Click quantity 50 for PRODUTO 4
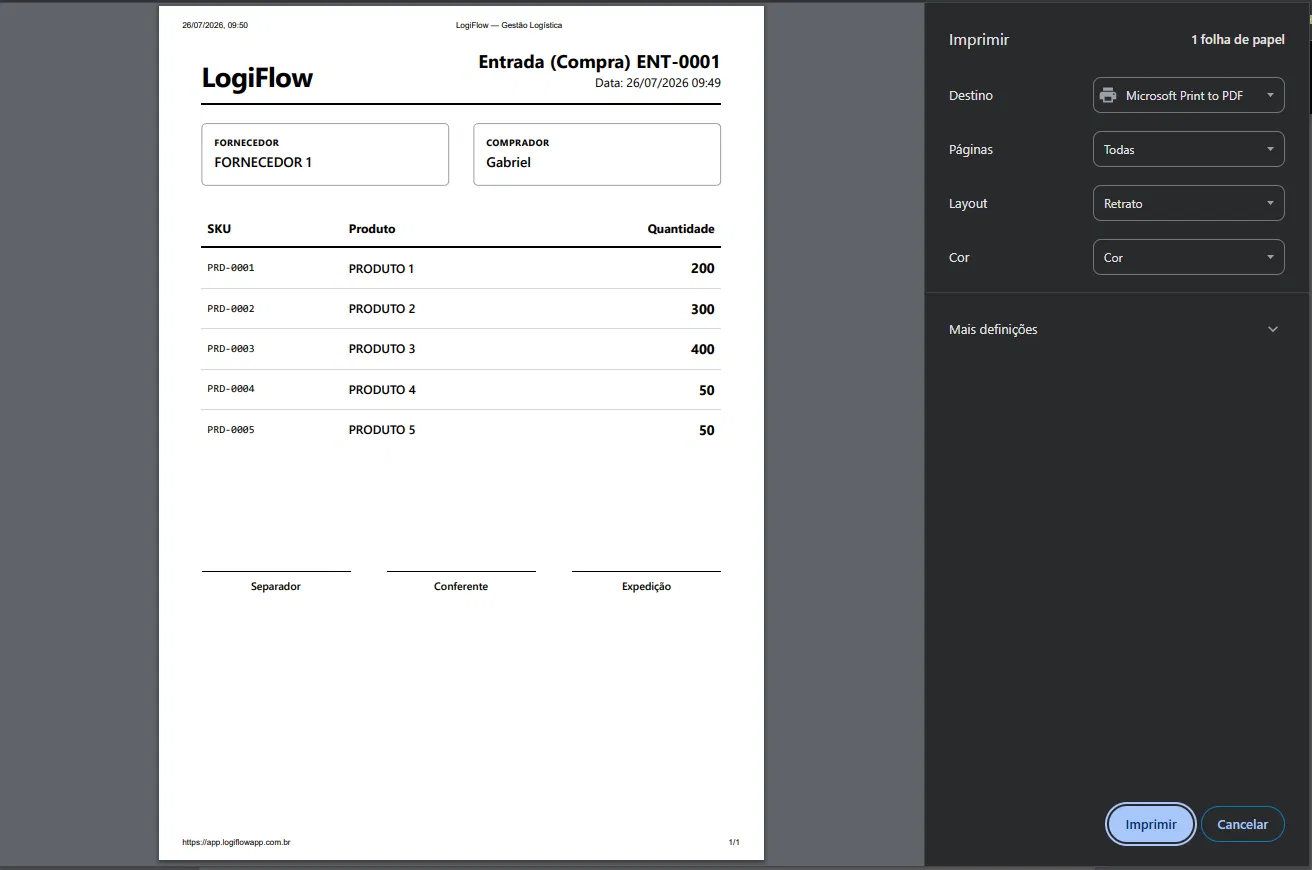The image size is (1312, 870). [707, 390]
